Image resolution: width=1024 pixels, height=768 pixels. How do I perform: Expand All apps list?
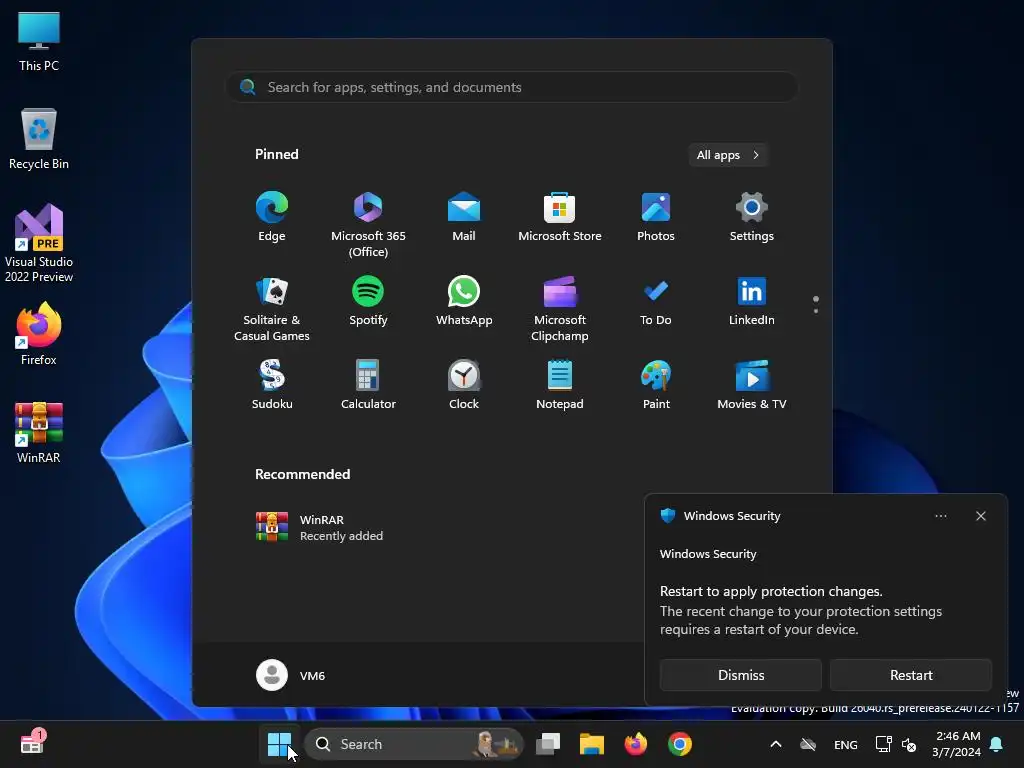click(728, 155)
